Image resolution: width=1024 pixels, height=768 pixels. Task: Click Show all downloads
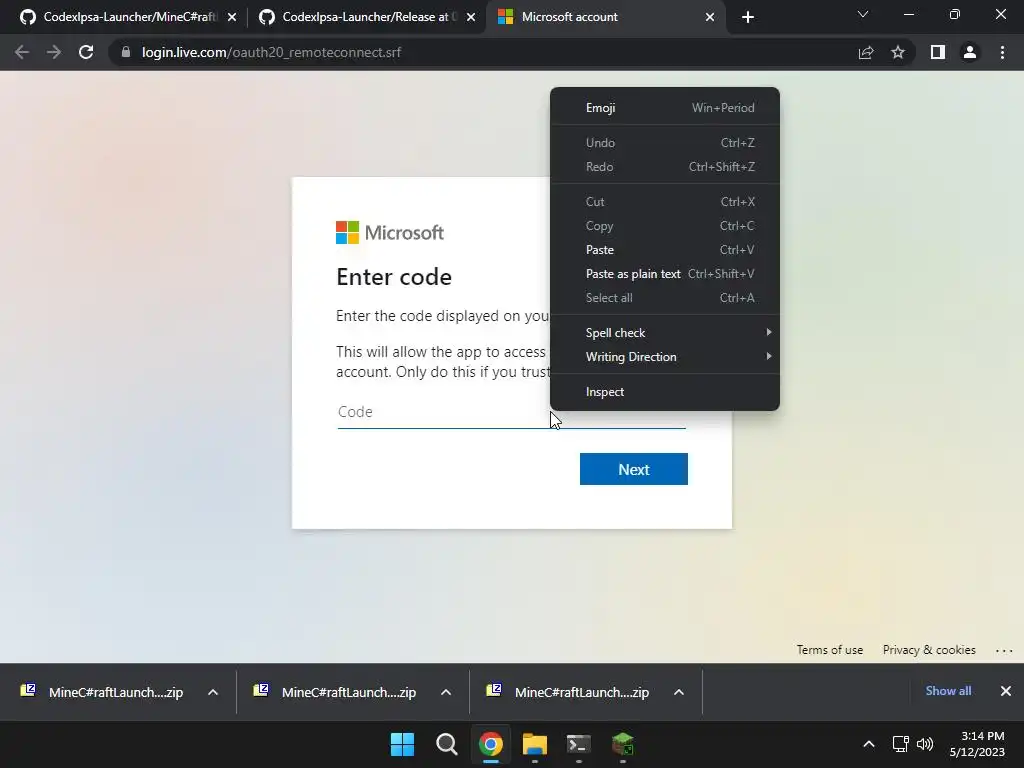point(948,691)
